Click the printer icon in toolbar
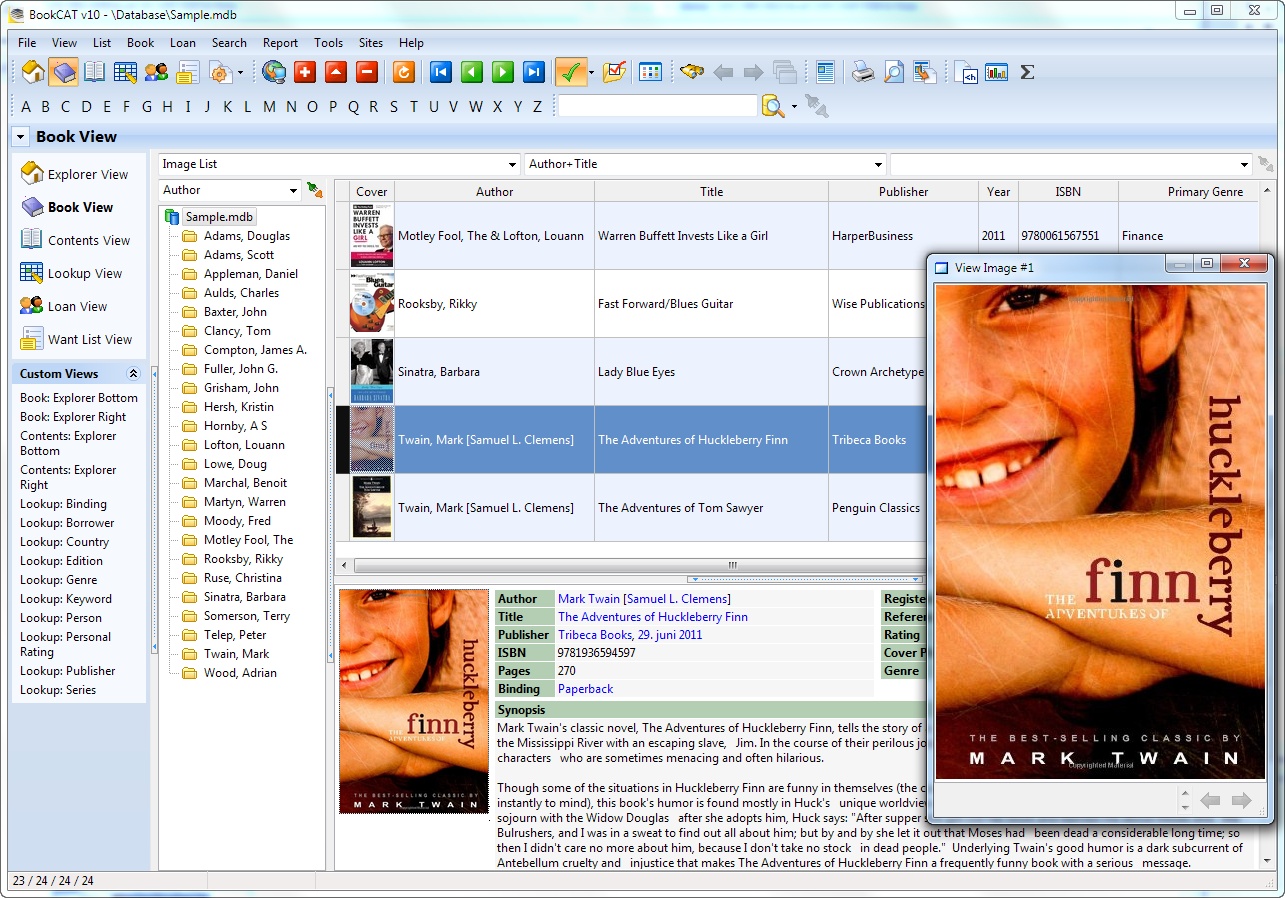 coord(862,72)
